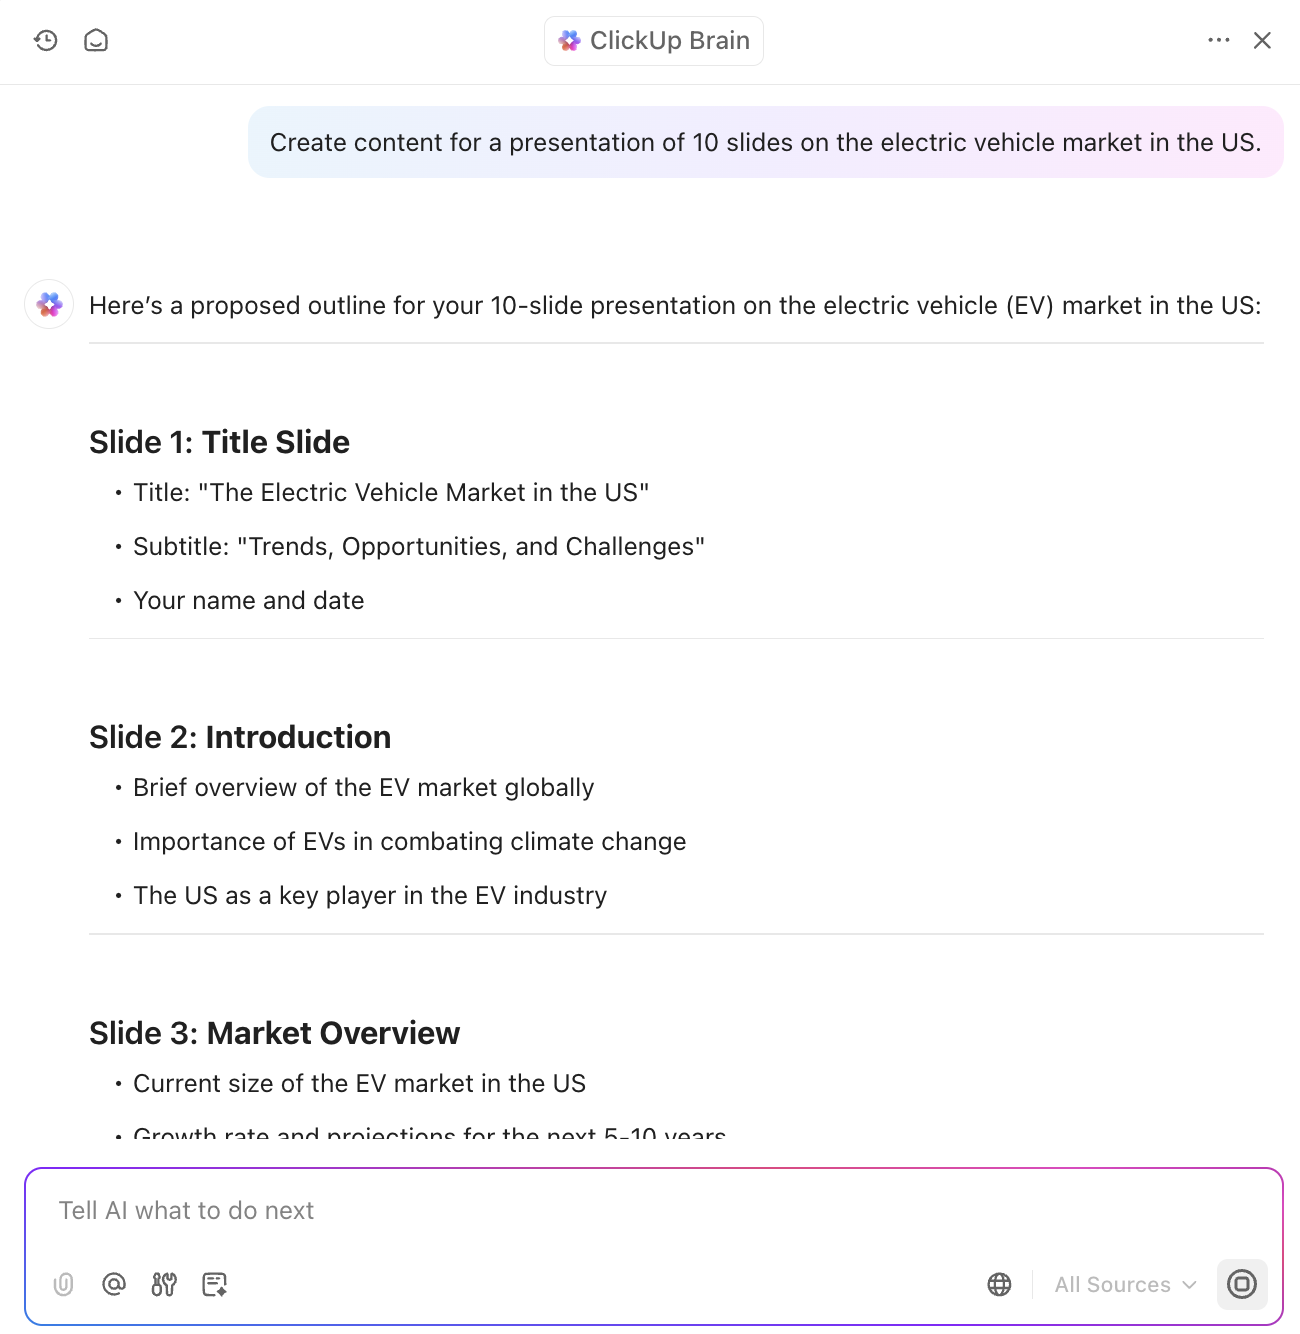
Task: Click the user prompt message bubble
Action: pos(765,142)
